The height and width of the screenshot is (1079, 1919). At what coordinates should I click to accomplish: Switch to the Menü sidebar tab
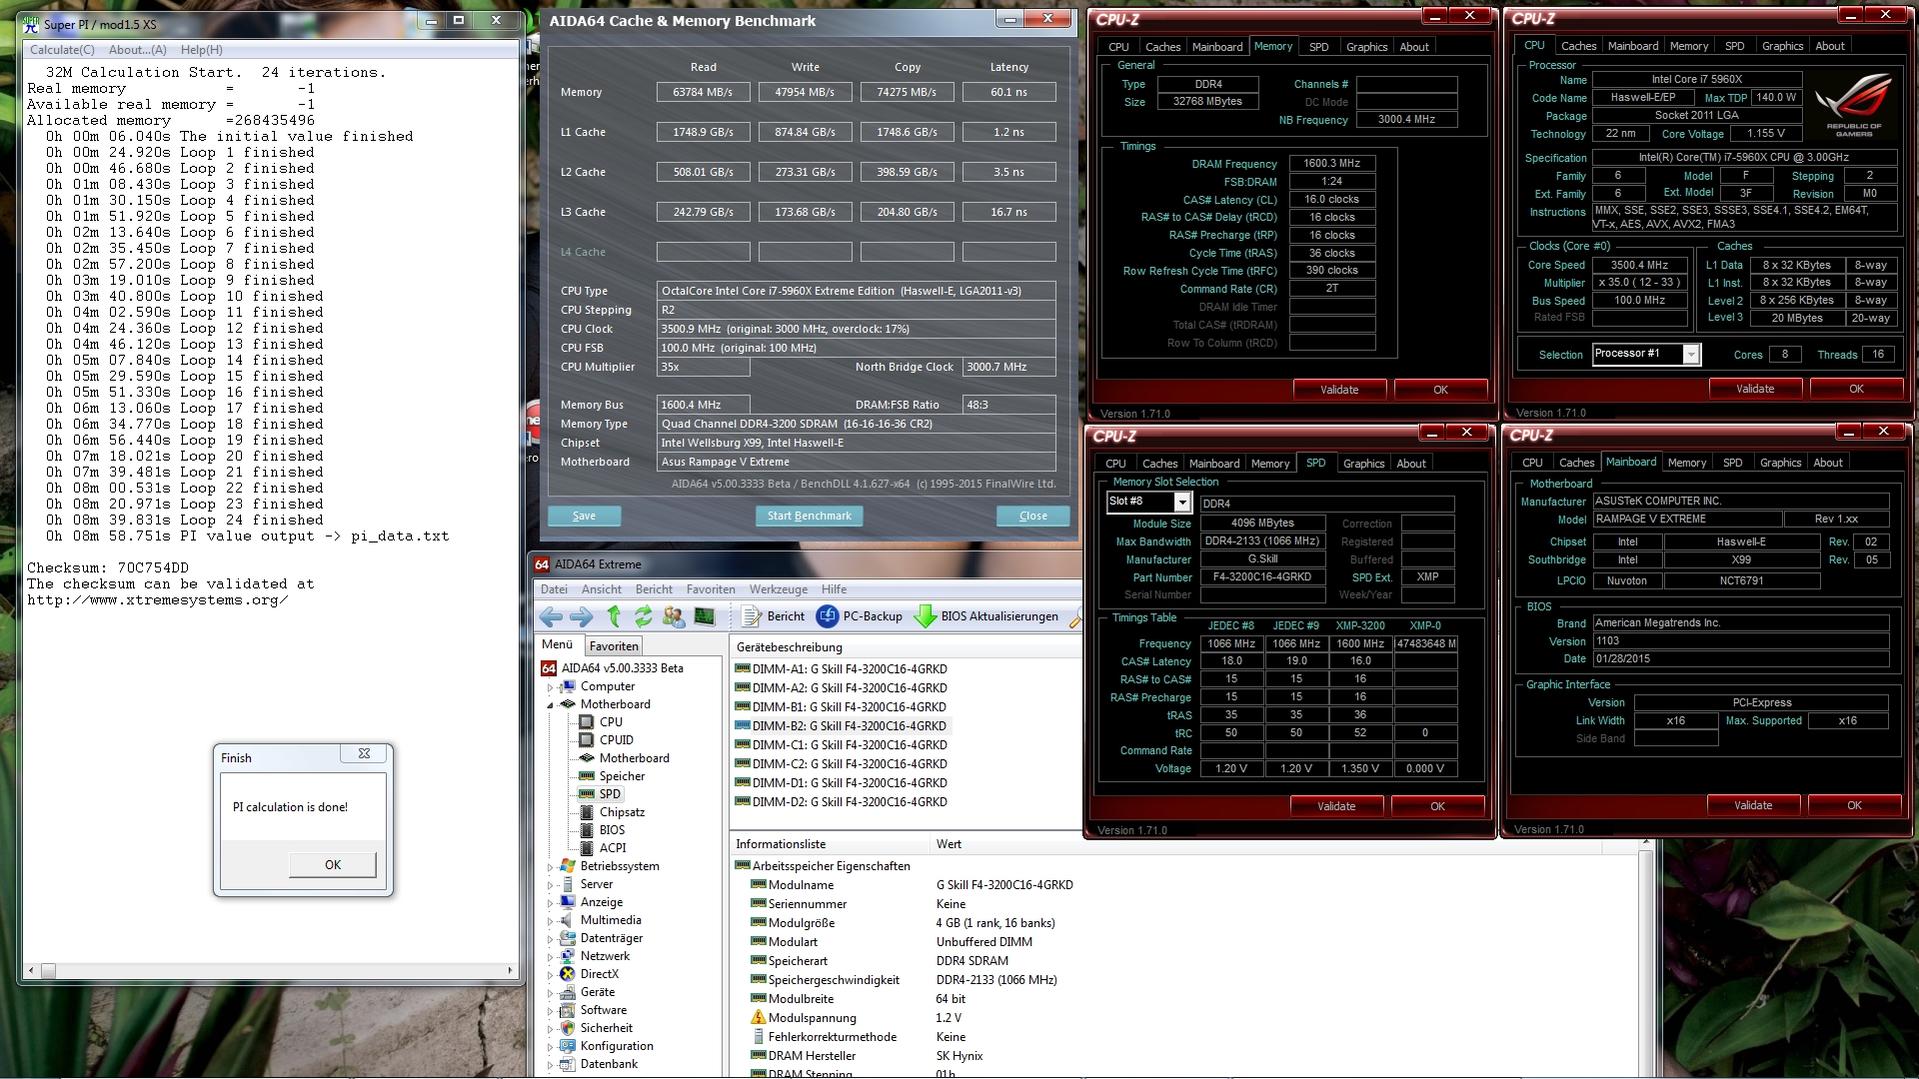pos(557,645)
